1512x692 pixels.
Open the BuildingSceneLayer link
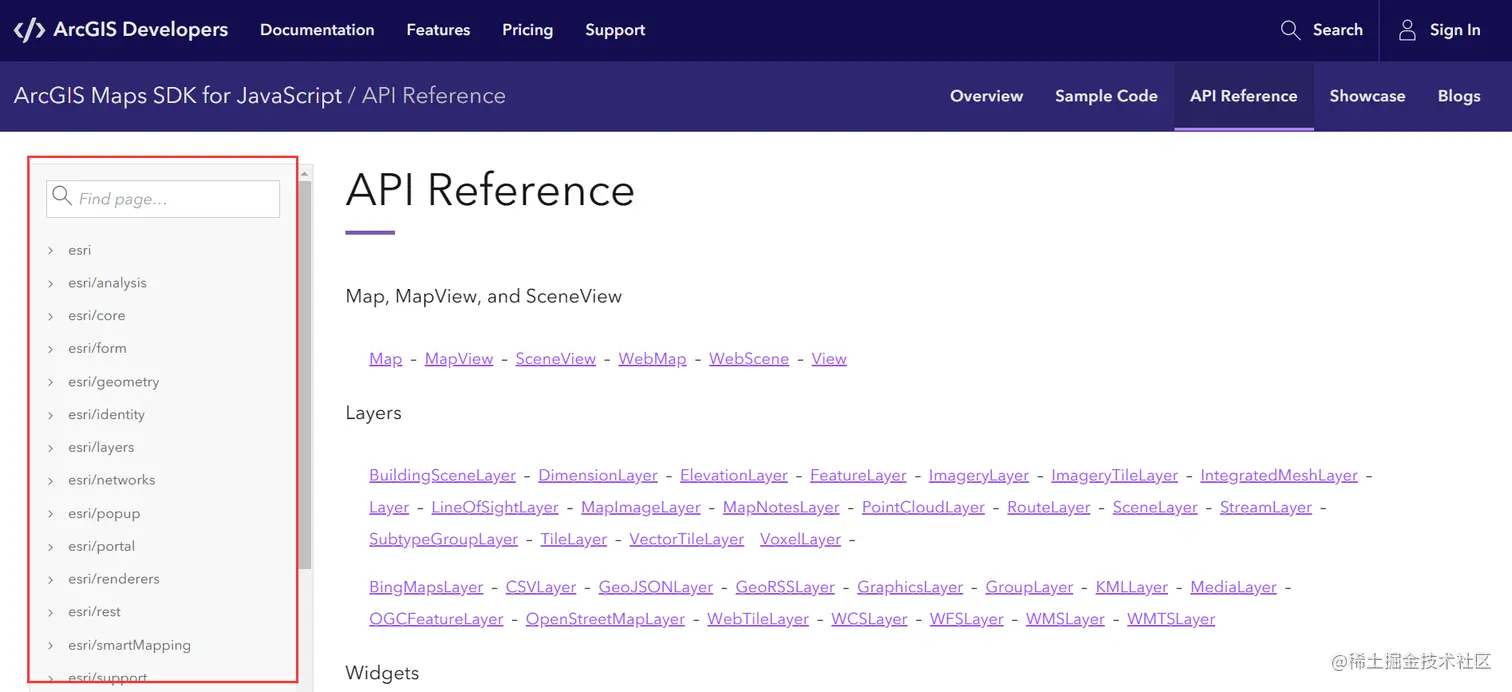tap(442, 476)
